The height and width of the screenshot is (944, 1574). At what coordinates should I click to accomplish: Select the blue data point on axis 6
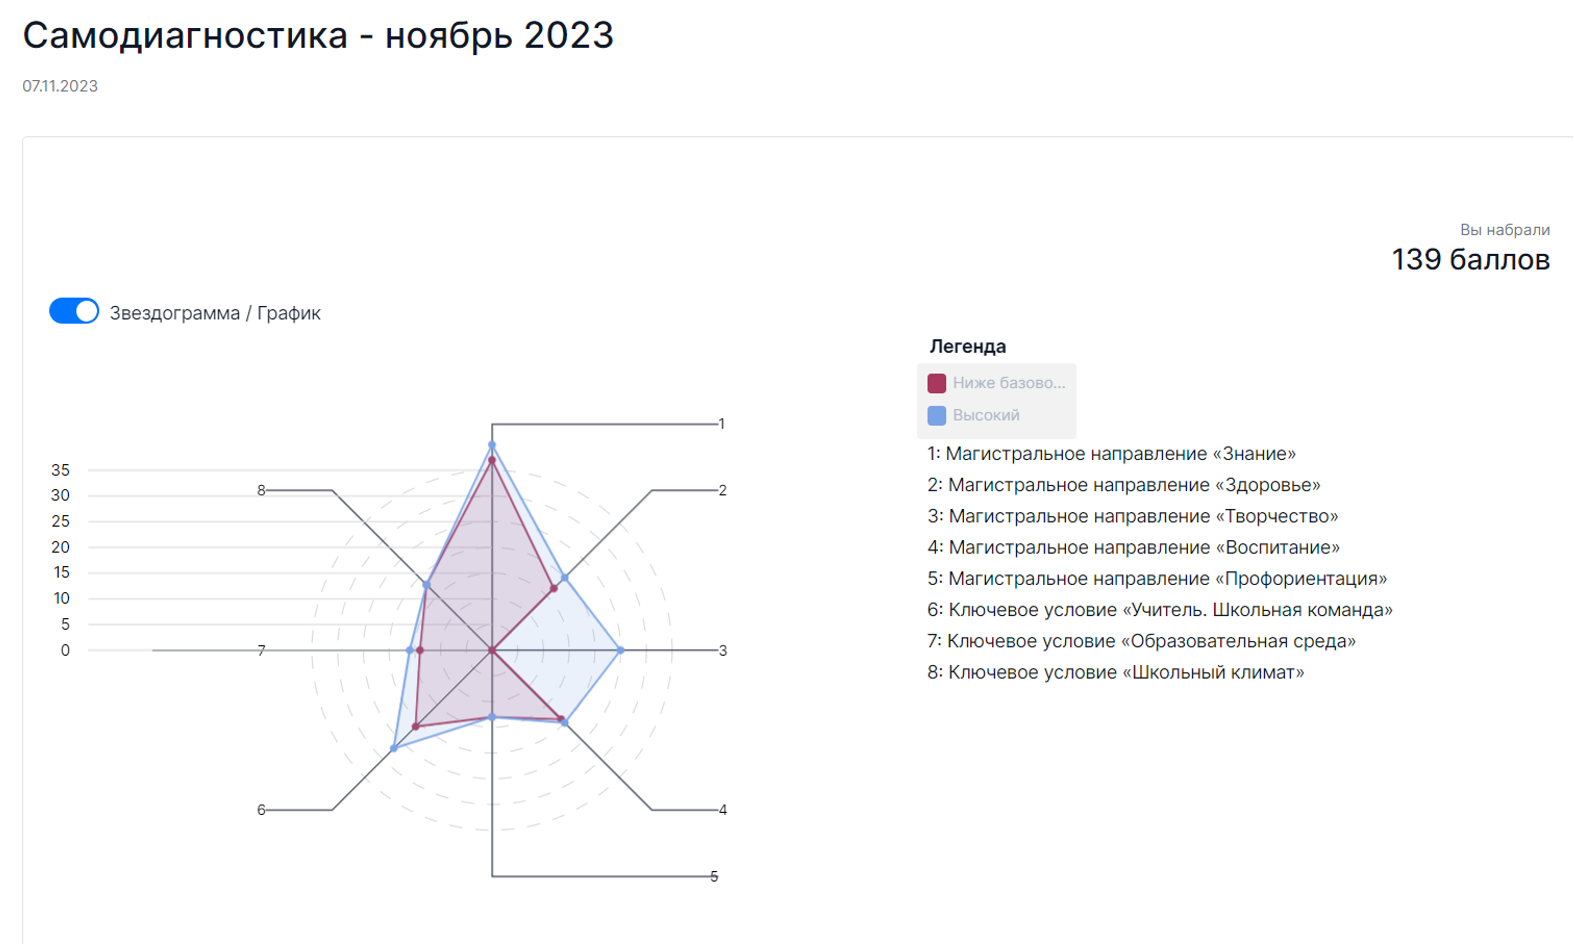click(x=394, y=748)
